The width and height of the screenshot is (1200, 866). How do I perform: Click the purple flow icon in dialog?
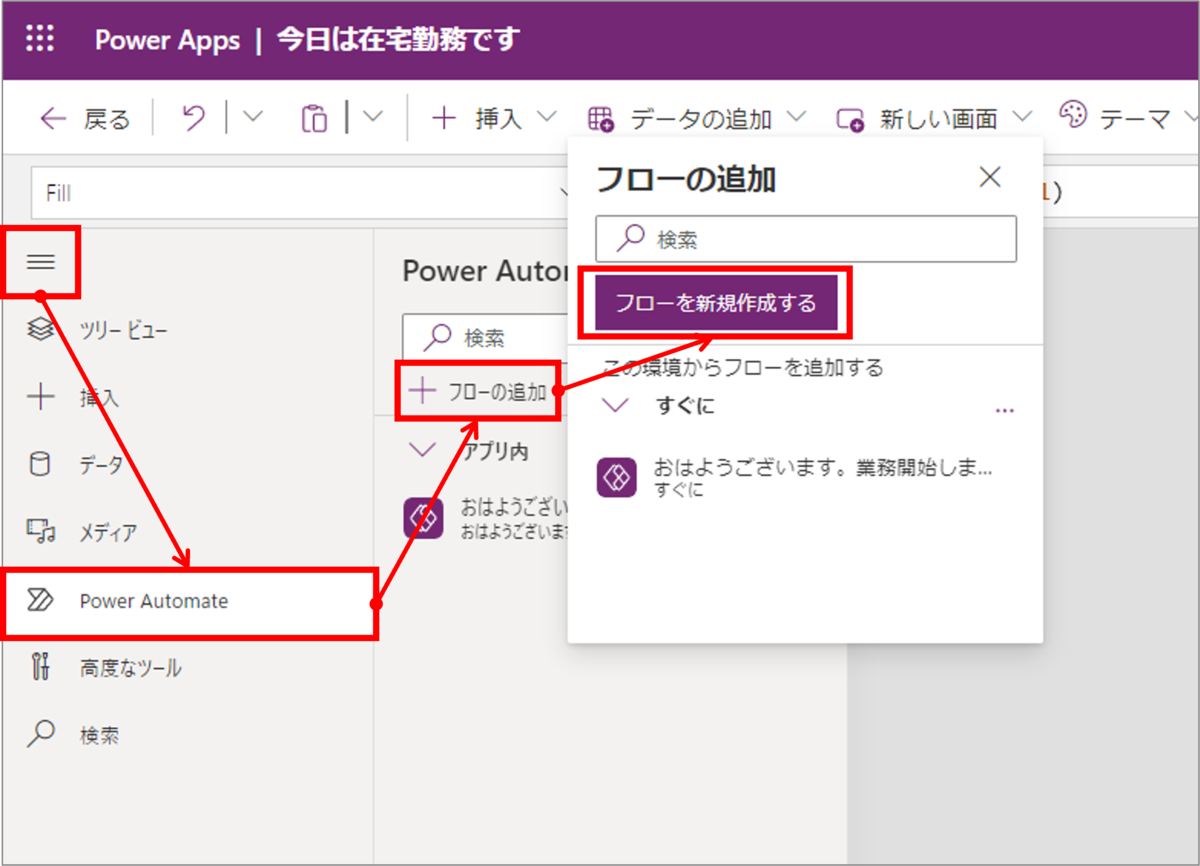pos(617,478)
